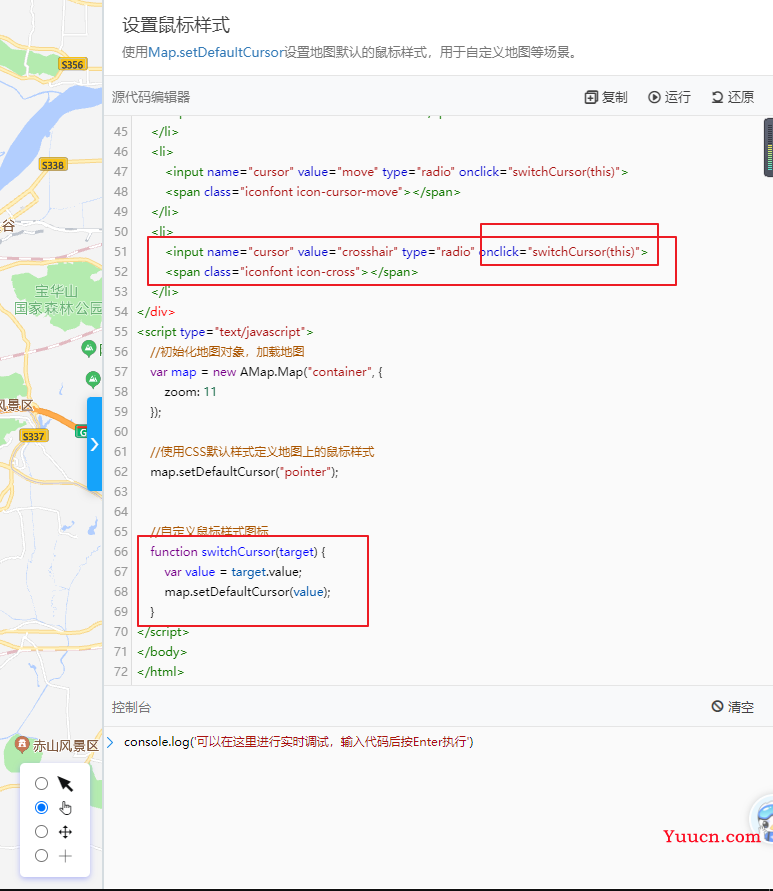Screen dimensions: 773x891
Task: Click the 源代码编辑器 panel title
Action: 151,97
